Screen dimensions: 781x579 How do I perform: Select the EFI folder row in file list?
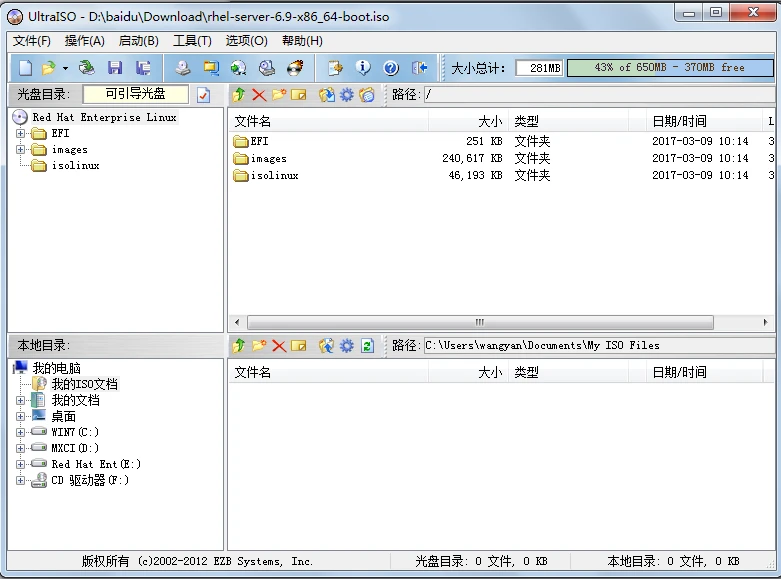click(501, 142)
